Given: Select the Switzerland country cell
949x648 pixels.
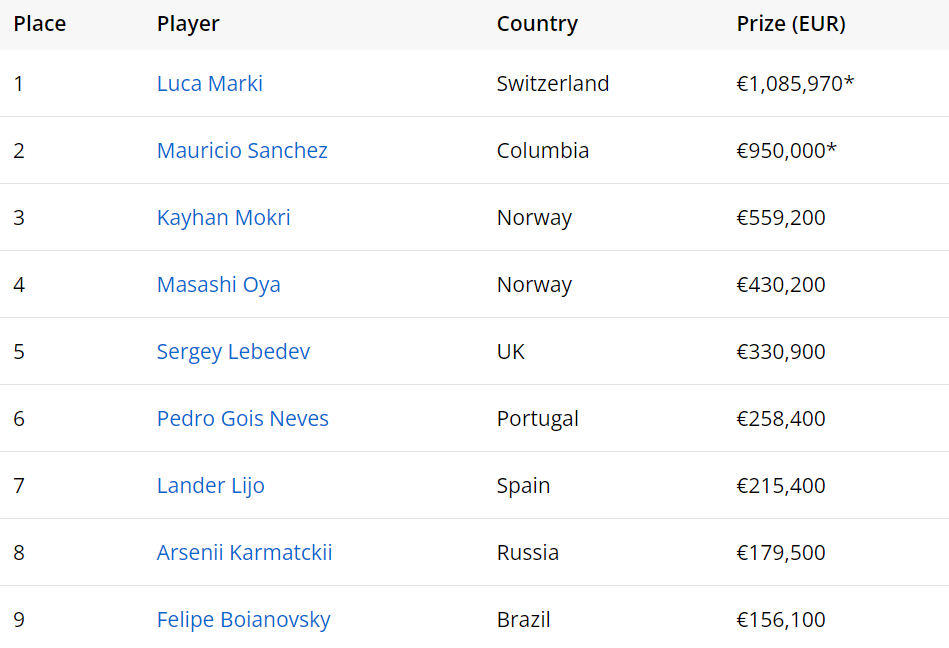Looking at the screenshot, I should click(x=553, y=84).
